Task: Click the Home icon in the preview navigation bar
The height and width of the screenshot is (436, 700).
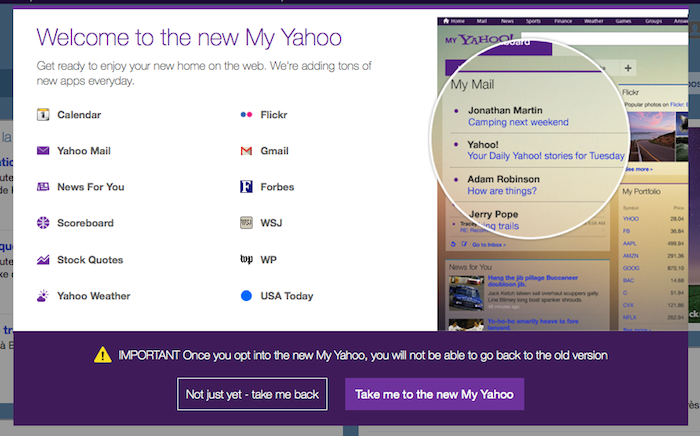Action: point(446,21)
